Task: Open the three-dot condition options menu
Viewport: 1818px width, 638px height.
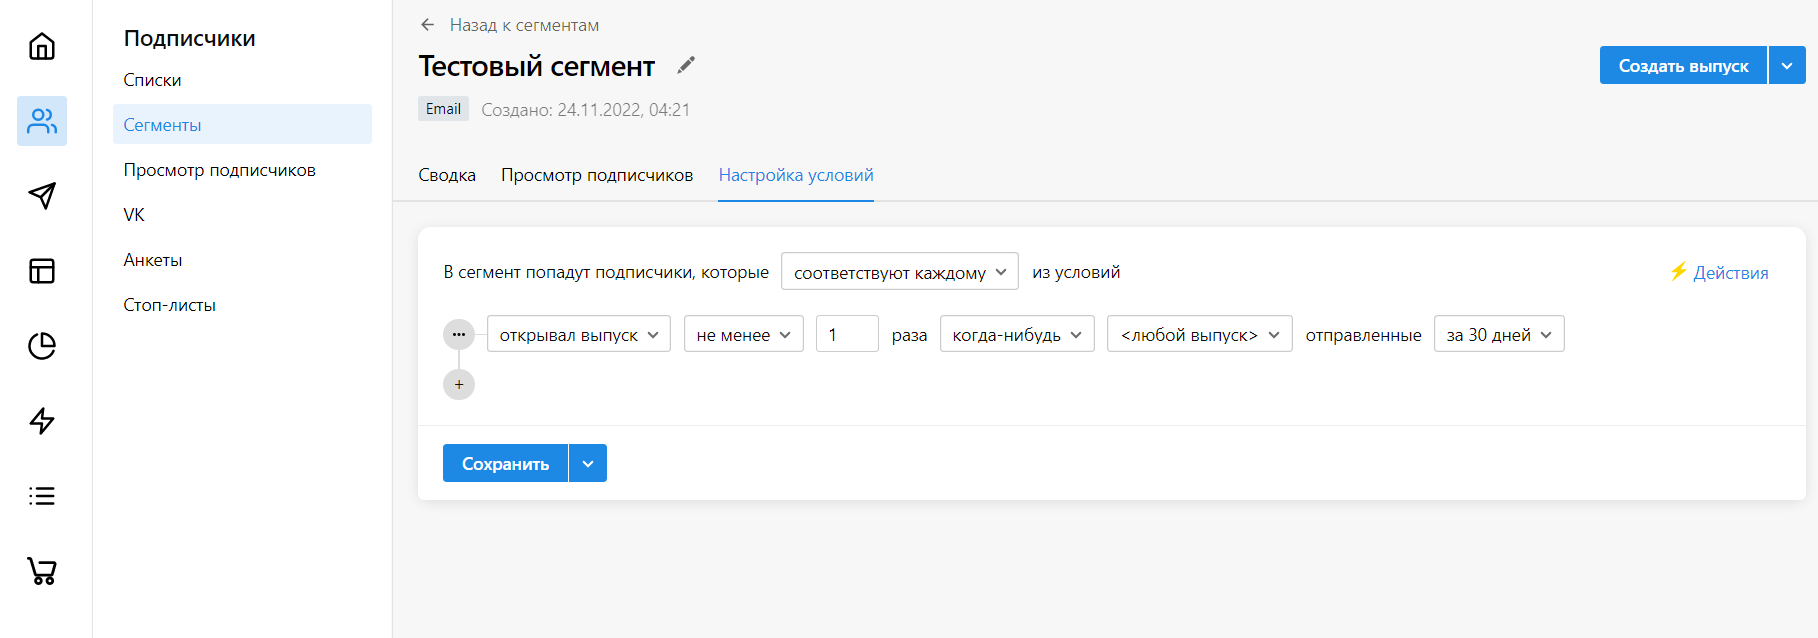Action: pos(459,334)
